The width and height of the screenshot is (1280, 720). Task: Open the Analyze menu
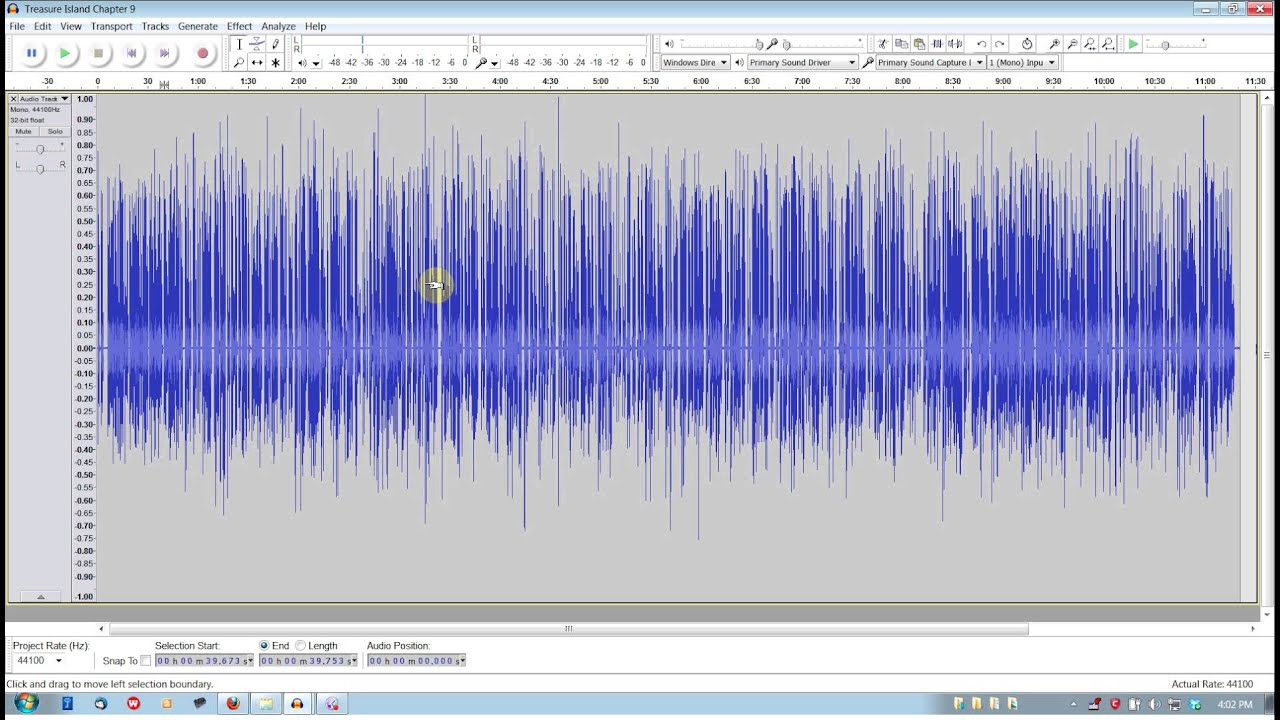pos(278,26)
